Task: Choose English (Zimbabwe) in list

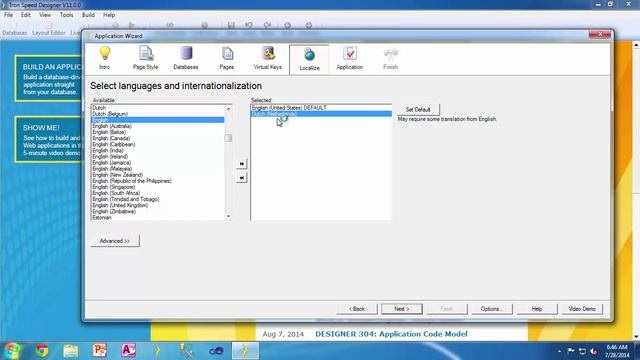Action: pos(158,211)
